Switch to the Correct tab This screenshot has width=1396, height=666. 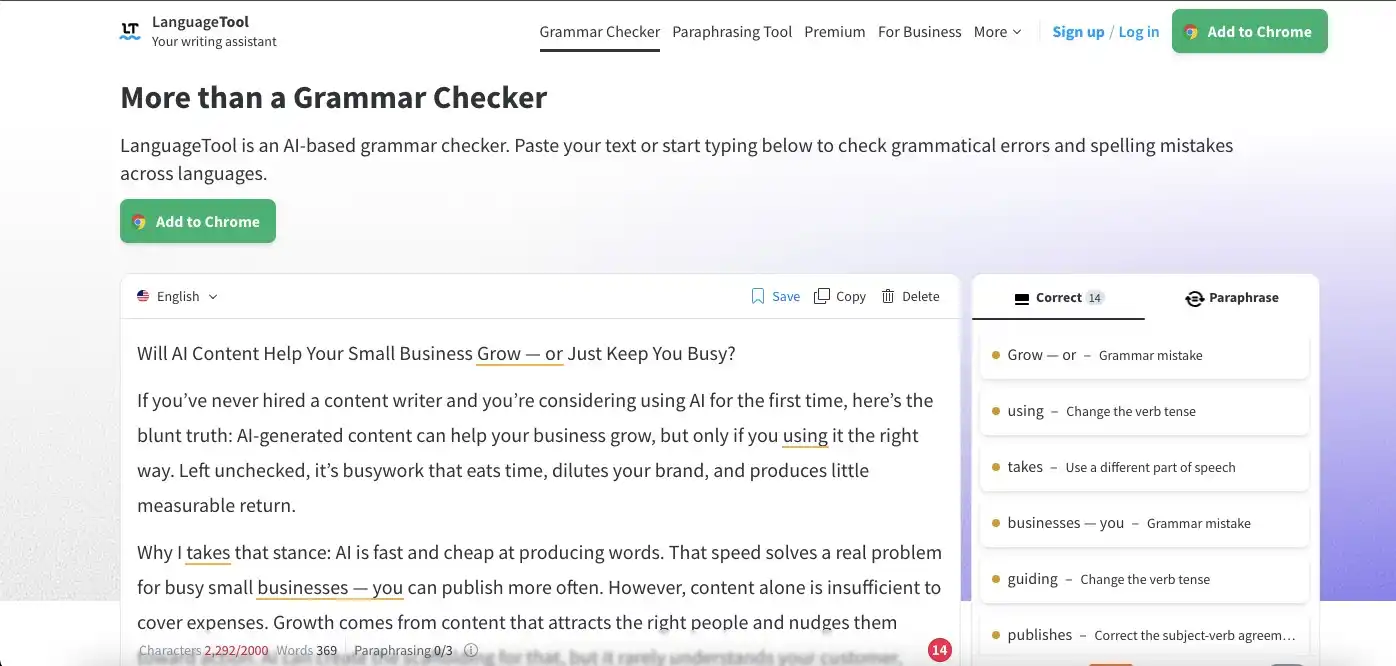1058,297
